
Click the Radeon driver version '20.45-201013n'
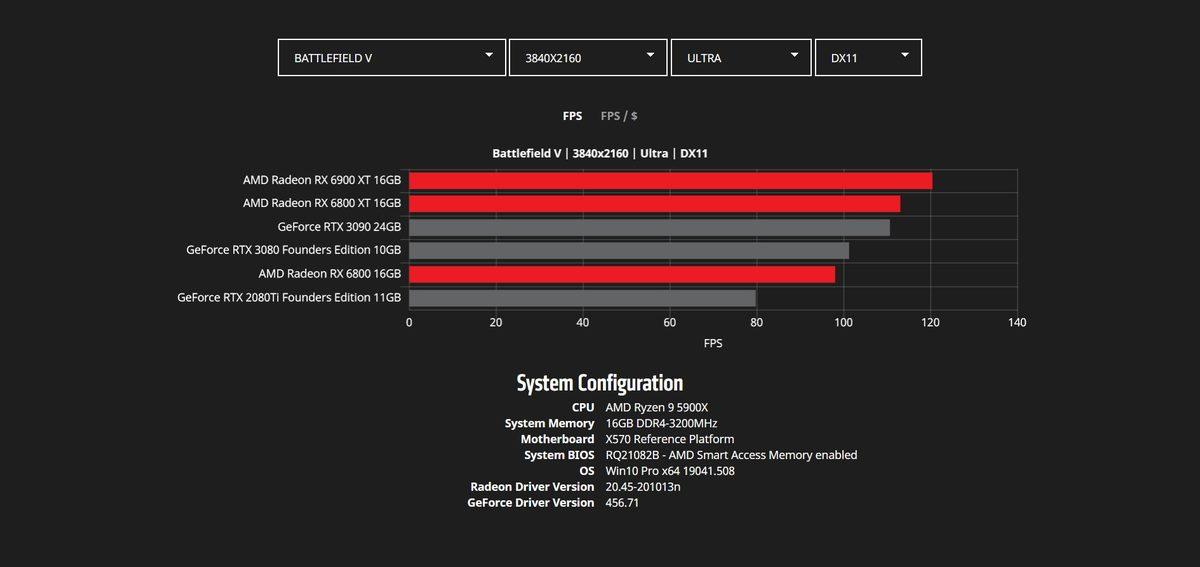(643, 487)
